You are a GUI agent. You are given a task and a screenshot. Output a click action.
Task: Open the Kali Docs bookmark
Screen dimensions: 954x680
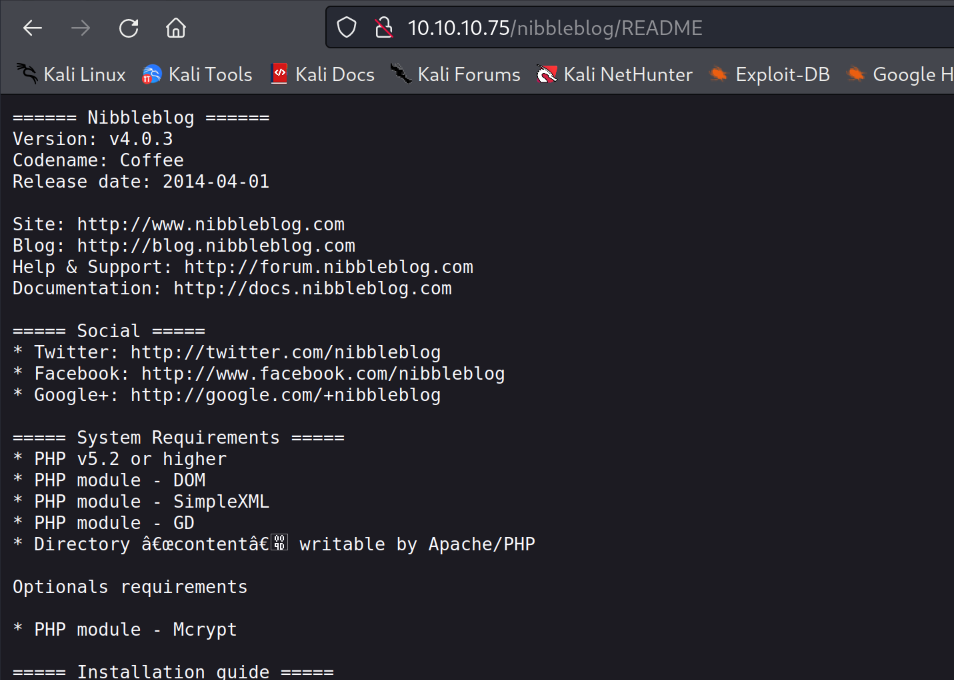(322, 74)
